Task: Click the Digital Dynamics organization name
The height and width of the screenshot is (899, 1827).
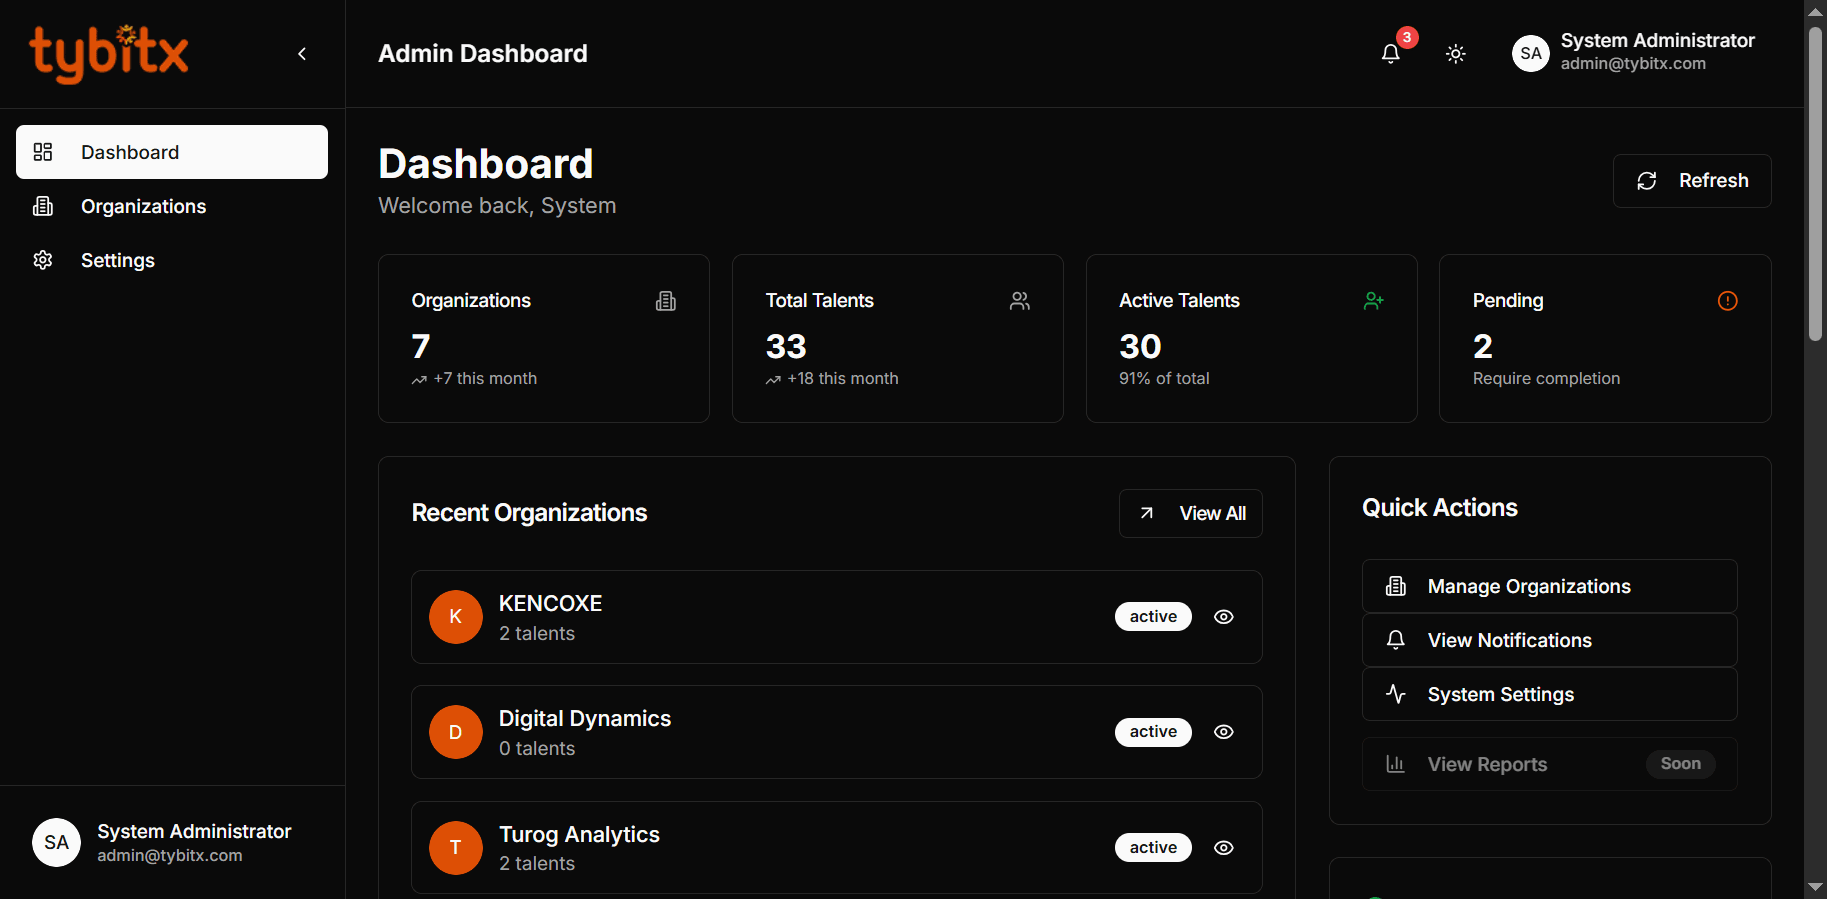Action: 585,719
